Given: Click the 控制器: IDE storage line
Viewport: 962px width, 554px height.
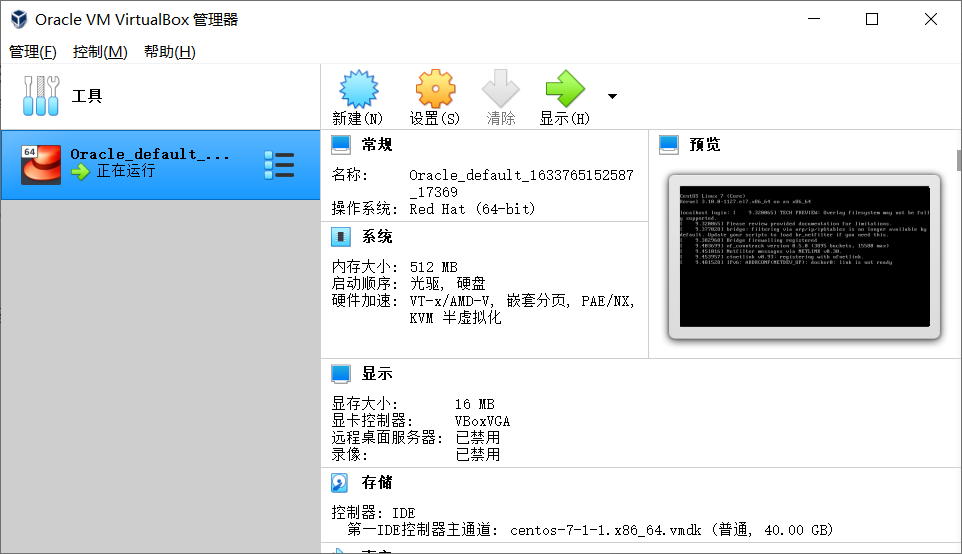Looking at the screenshot, I should point(373,513).
